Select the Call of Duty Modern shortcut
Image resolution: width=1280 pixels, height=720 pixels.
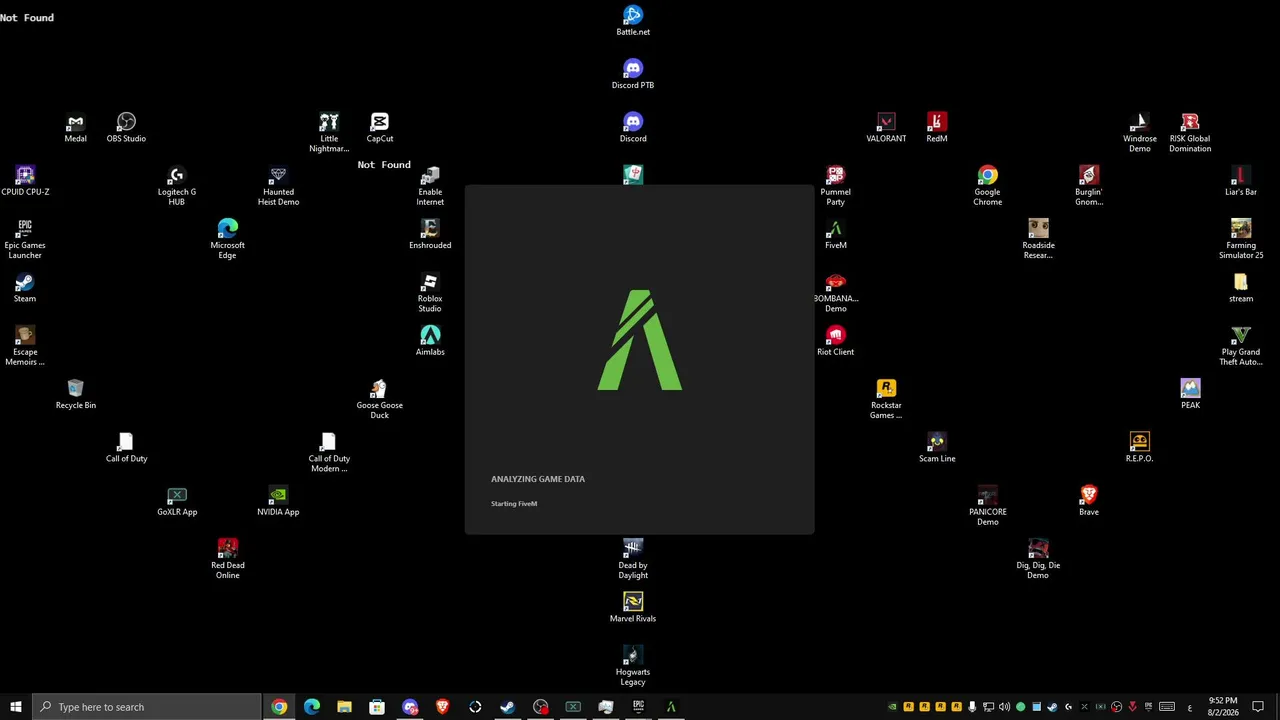click(x=329, y=453)
